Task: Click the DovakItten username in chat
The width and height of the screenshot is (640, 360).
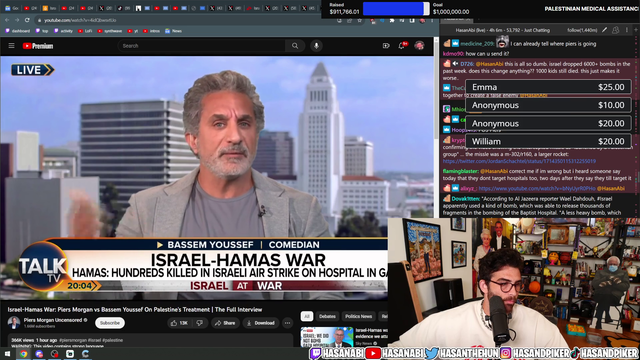Action: [466, 198]
